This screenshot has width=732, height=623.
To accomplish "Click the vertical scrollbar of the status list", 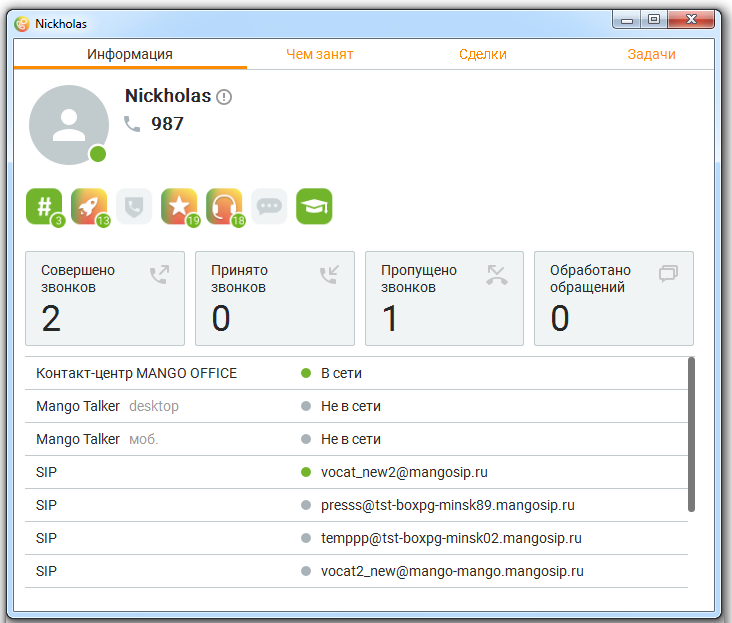I will tap(691, 434).
